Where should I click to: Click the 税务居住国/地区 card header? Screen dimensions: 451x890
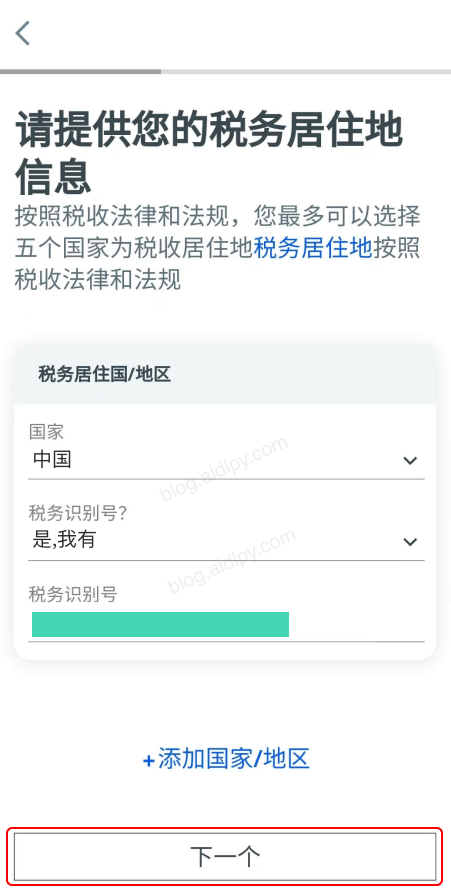coord(225,375)
